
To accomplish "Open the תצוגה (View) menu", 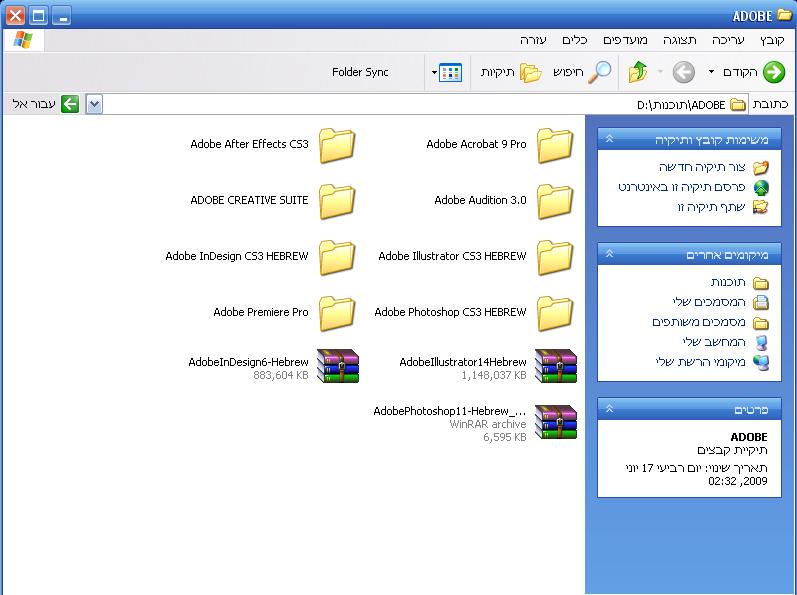I will (x=680, y=40).
